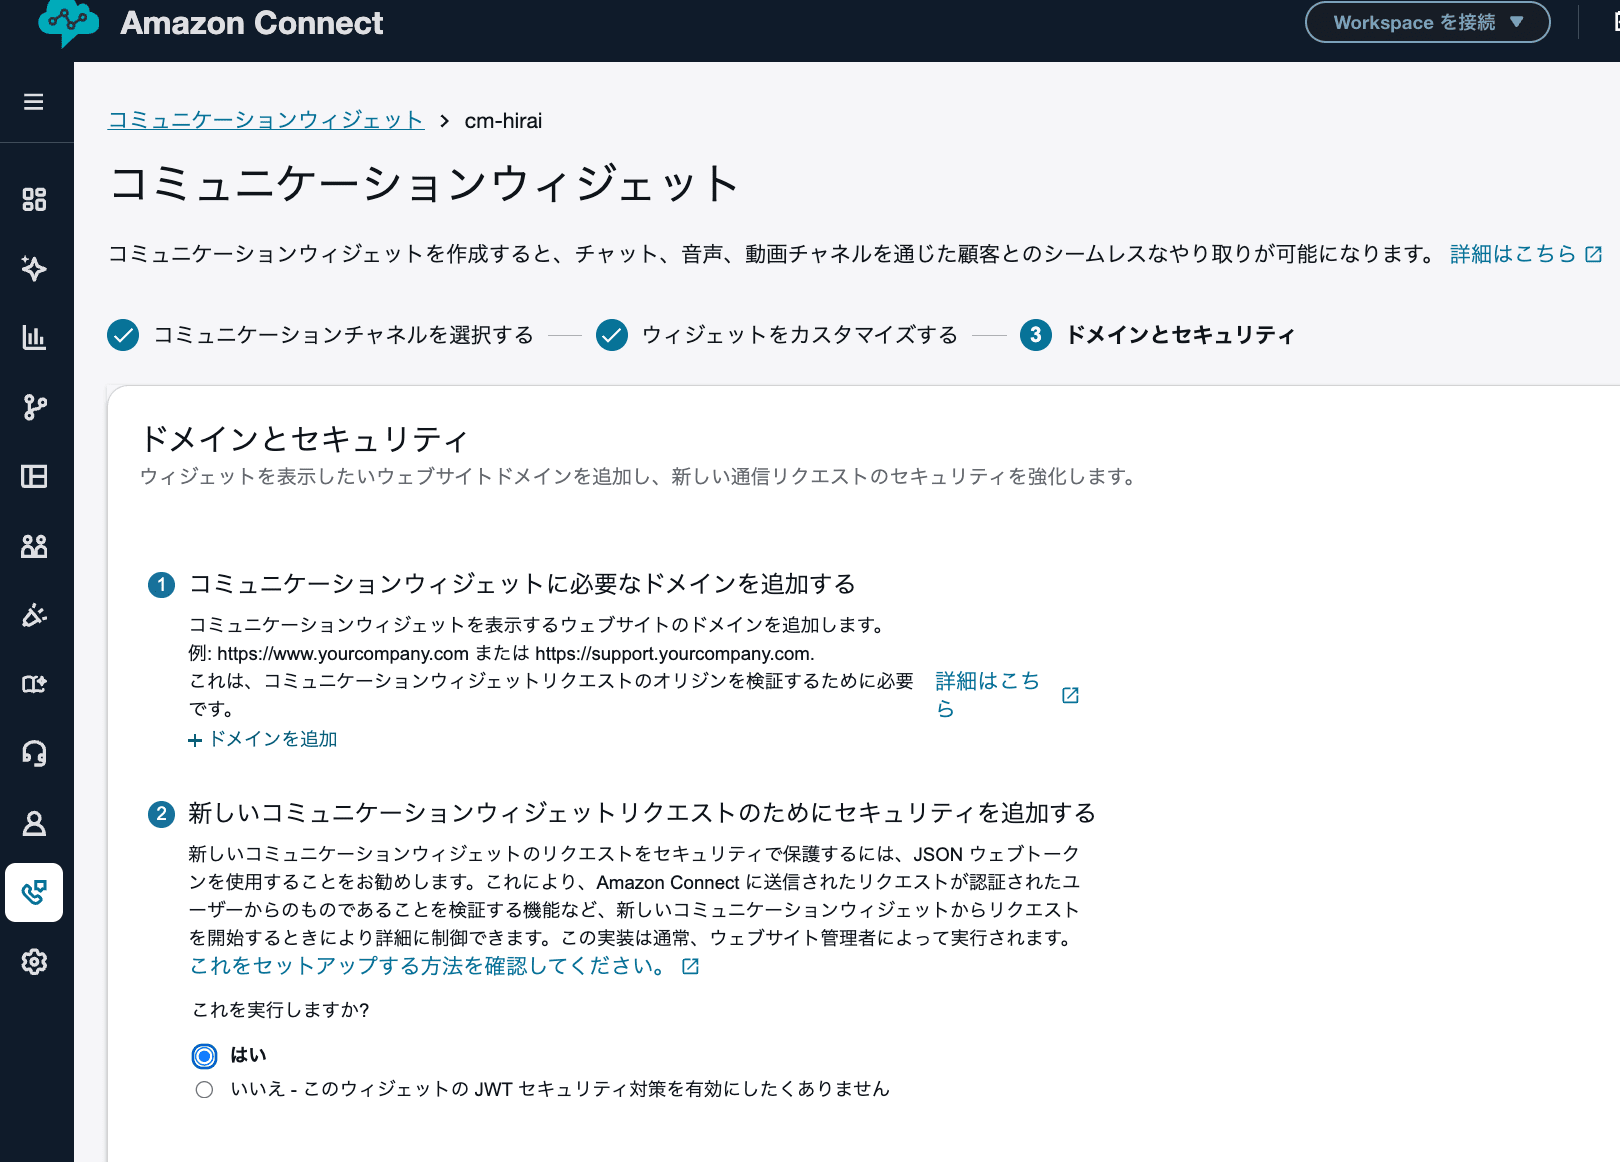Open the Workspace を接続 dropdown
The image size is (1620, 1162).
click(x=1427, y=22)
